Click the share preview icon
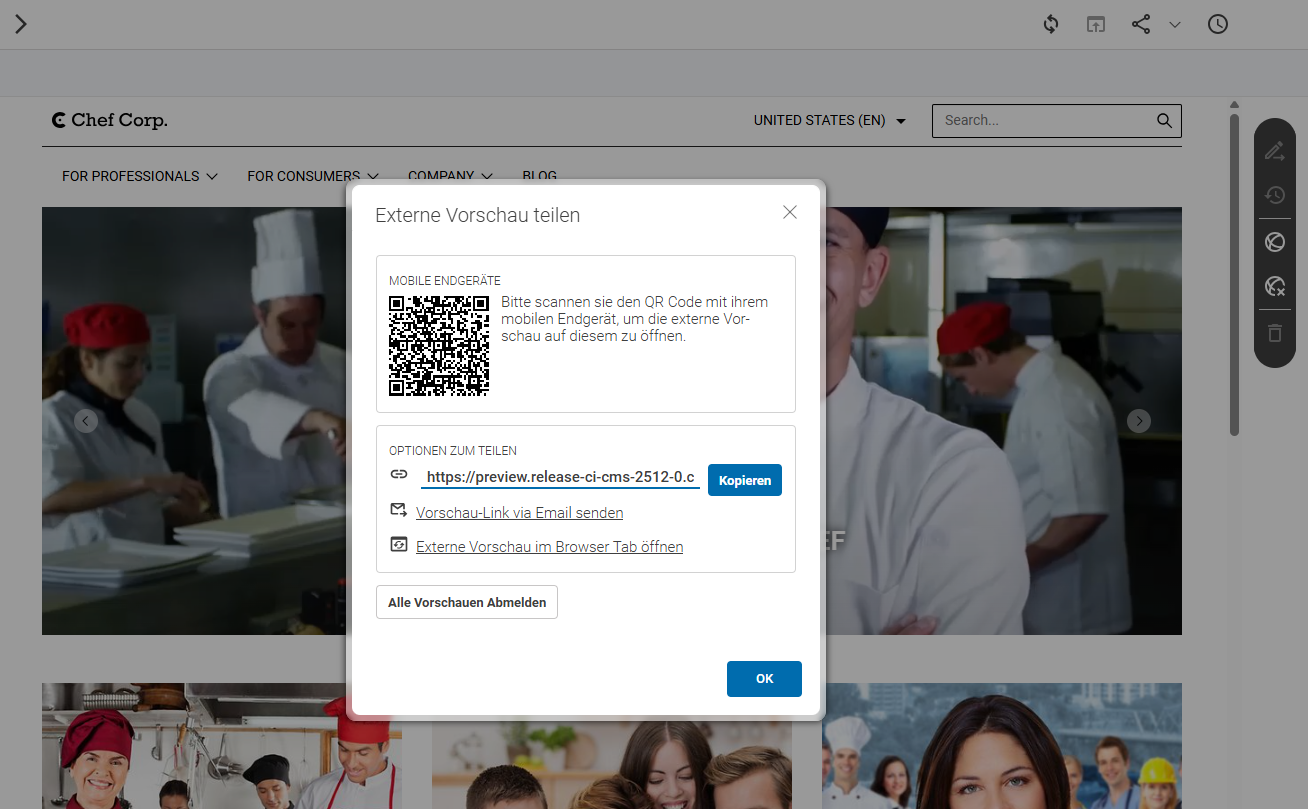 (x=1141, y=24)
